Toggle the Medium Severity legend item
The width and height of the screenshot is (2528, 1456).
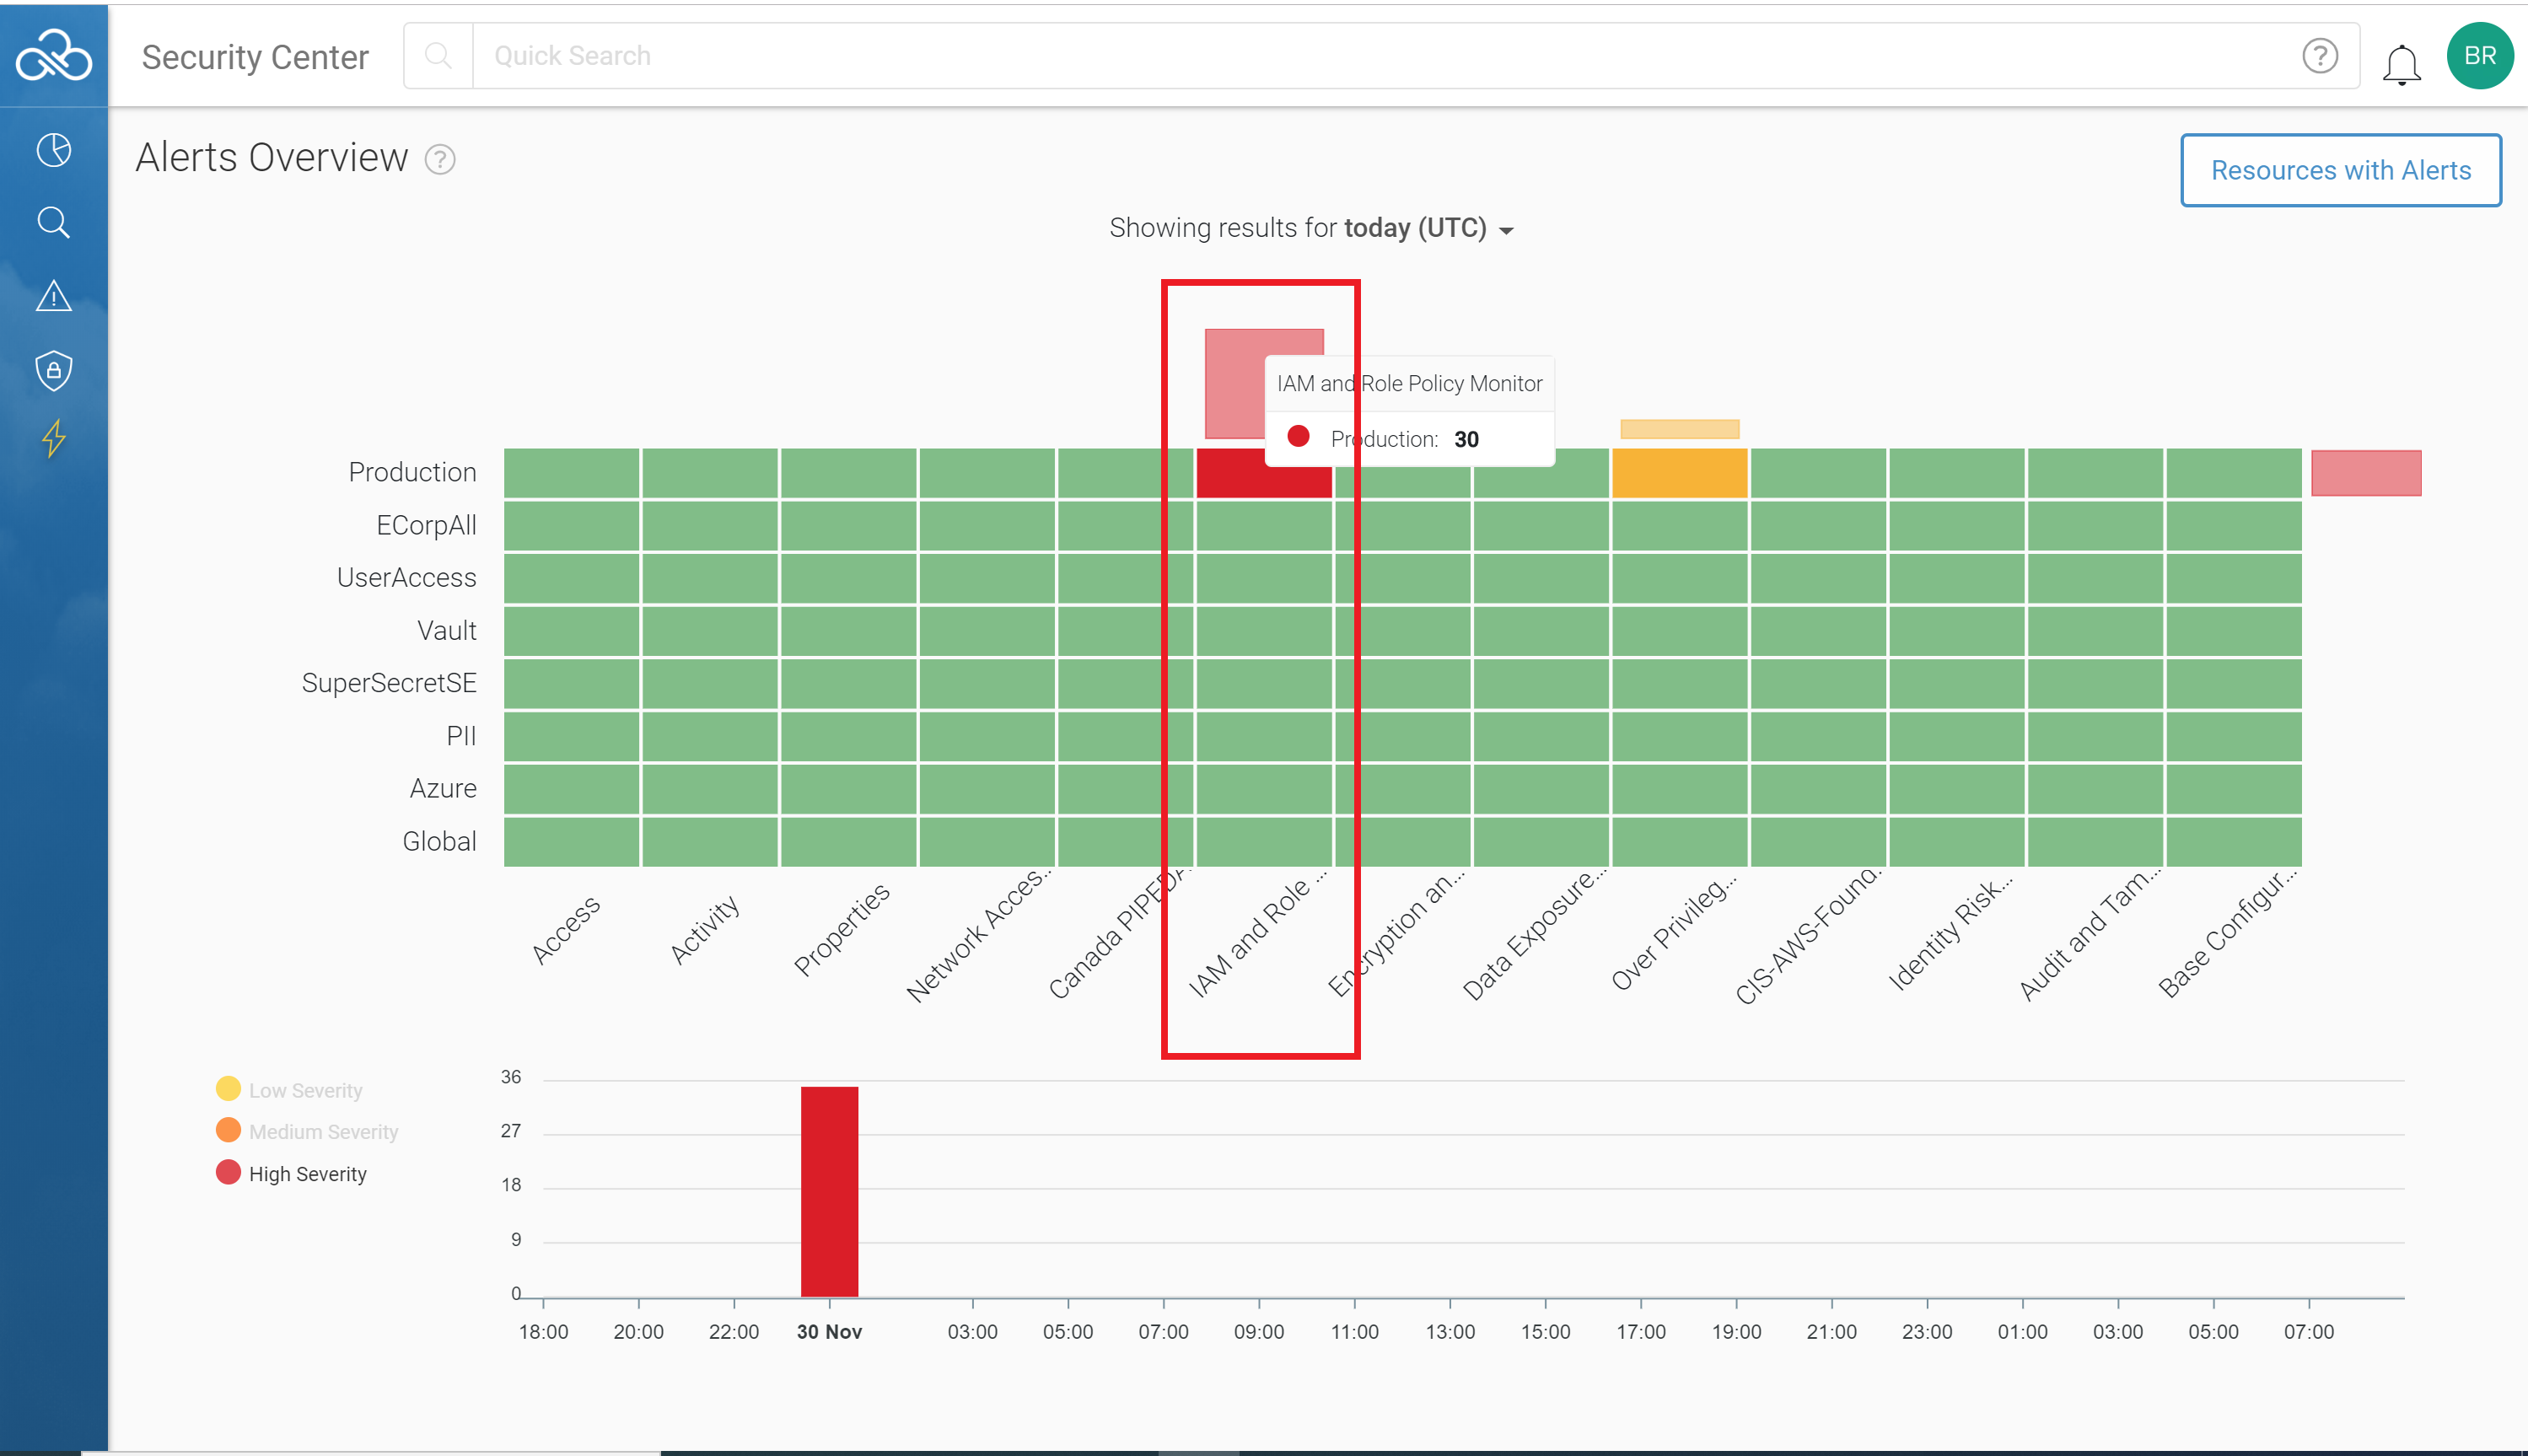(307, 1131)
